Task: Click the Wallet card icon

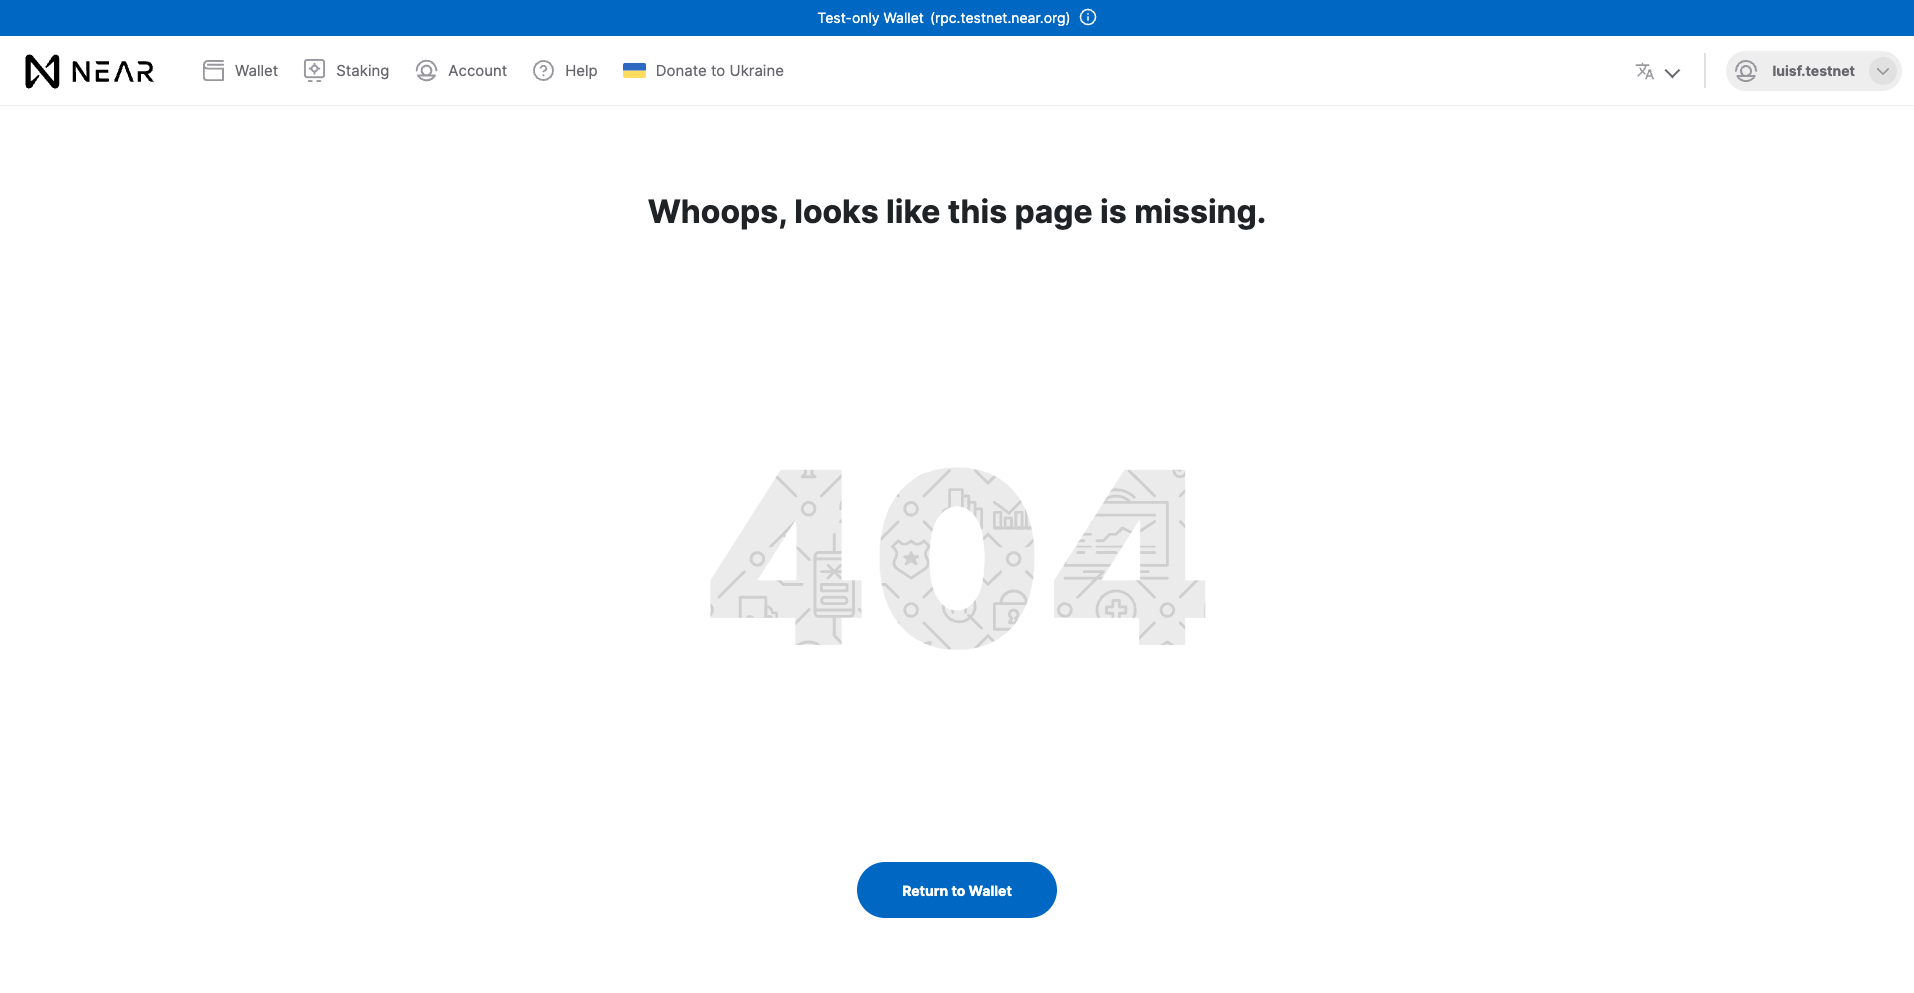Action: pyautogui.click(x=213, y=70)
